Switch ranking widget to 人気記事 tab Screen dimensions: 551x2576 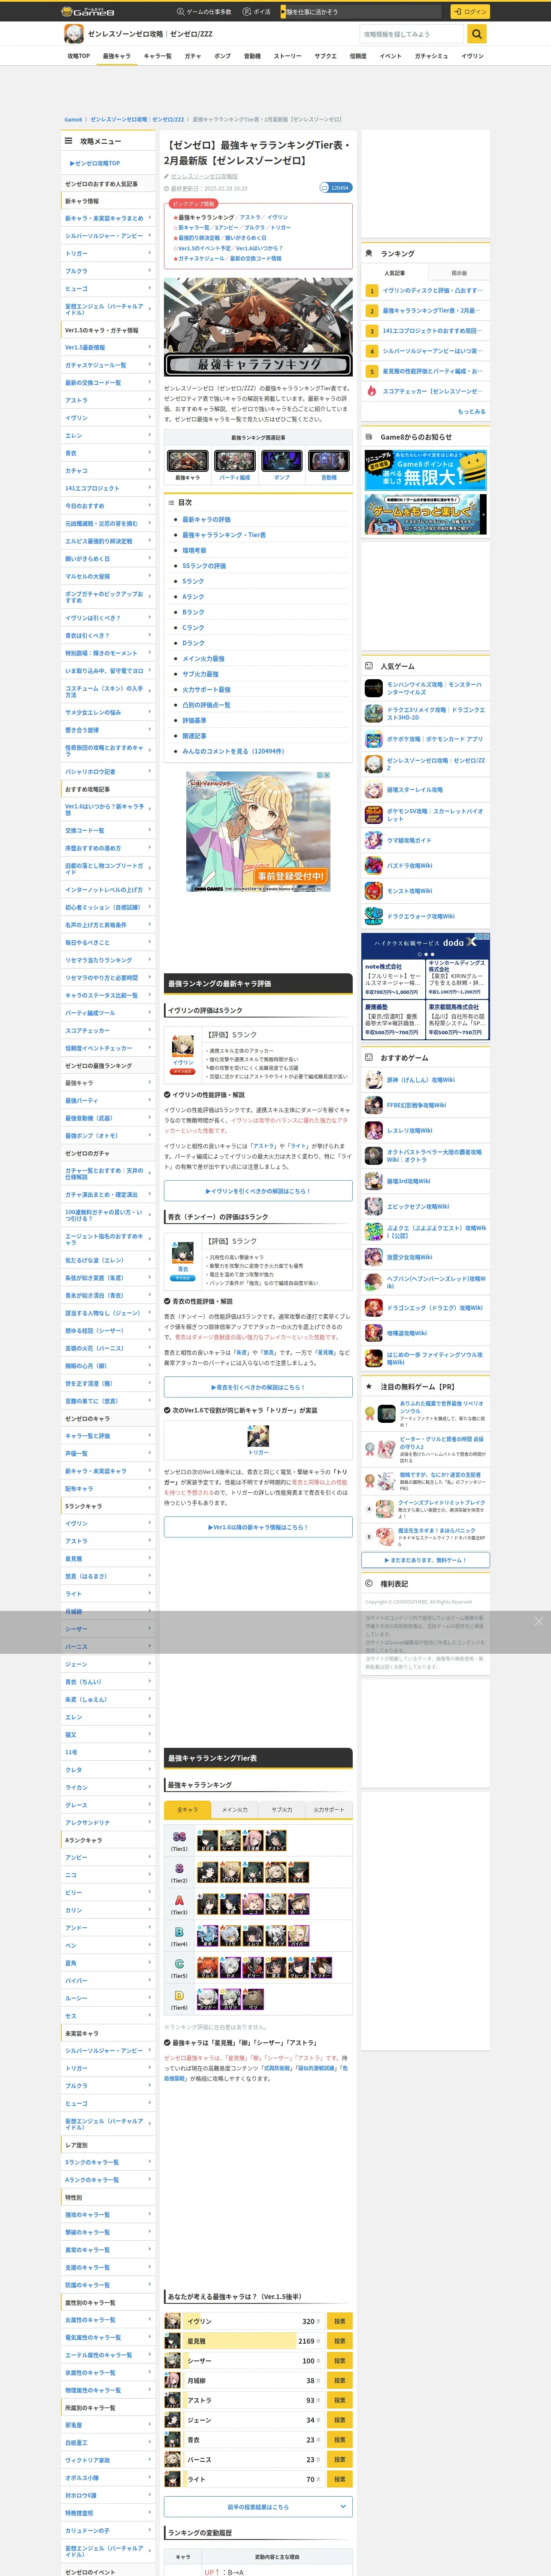(395, 273)
